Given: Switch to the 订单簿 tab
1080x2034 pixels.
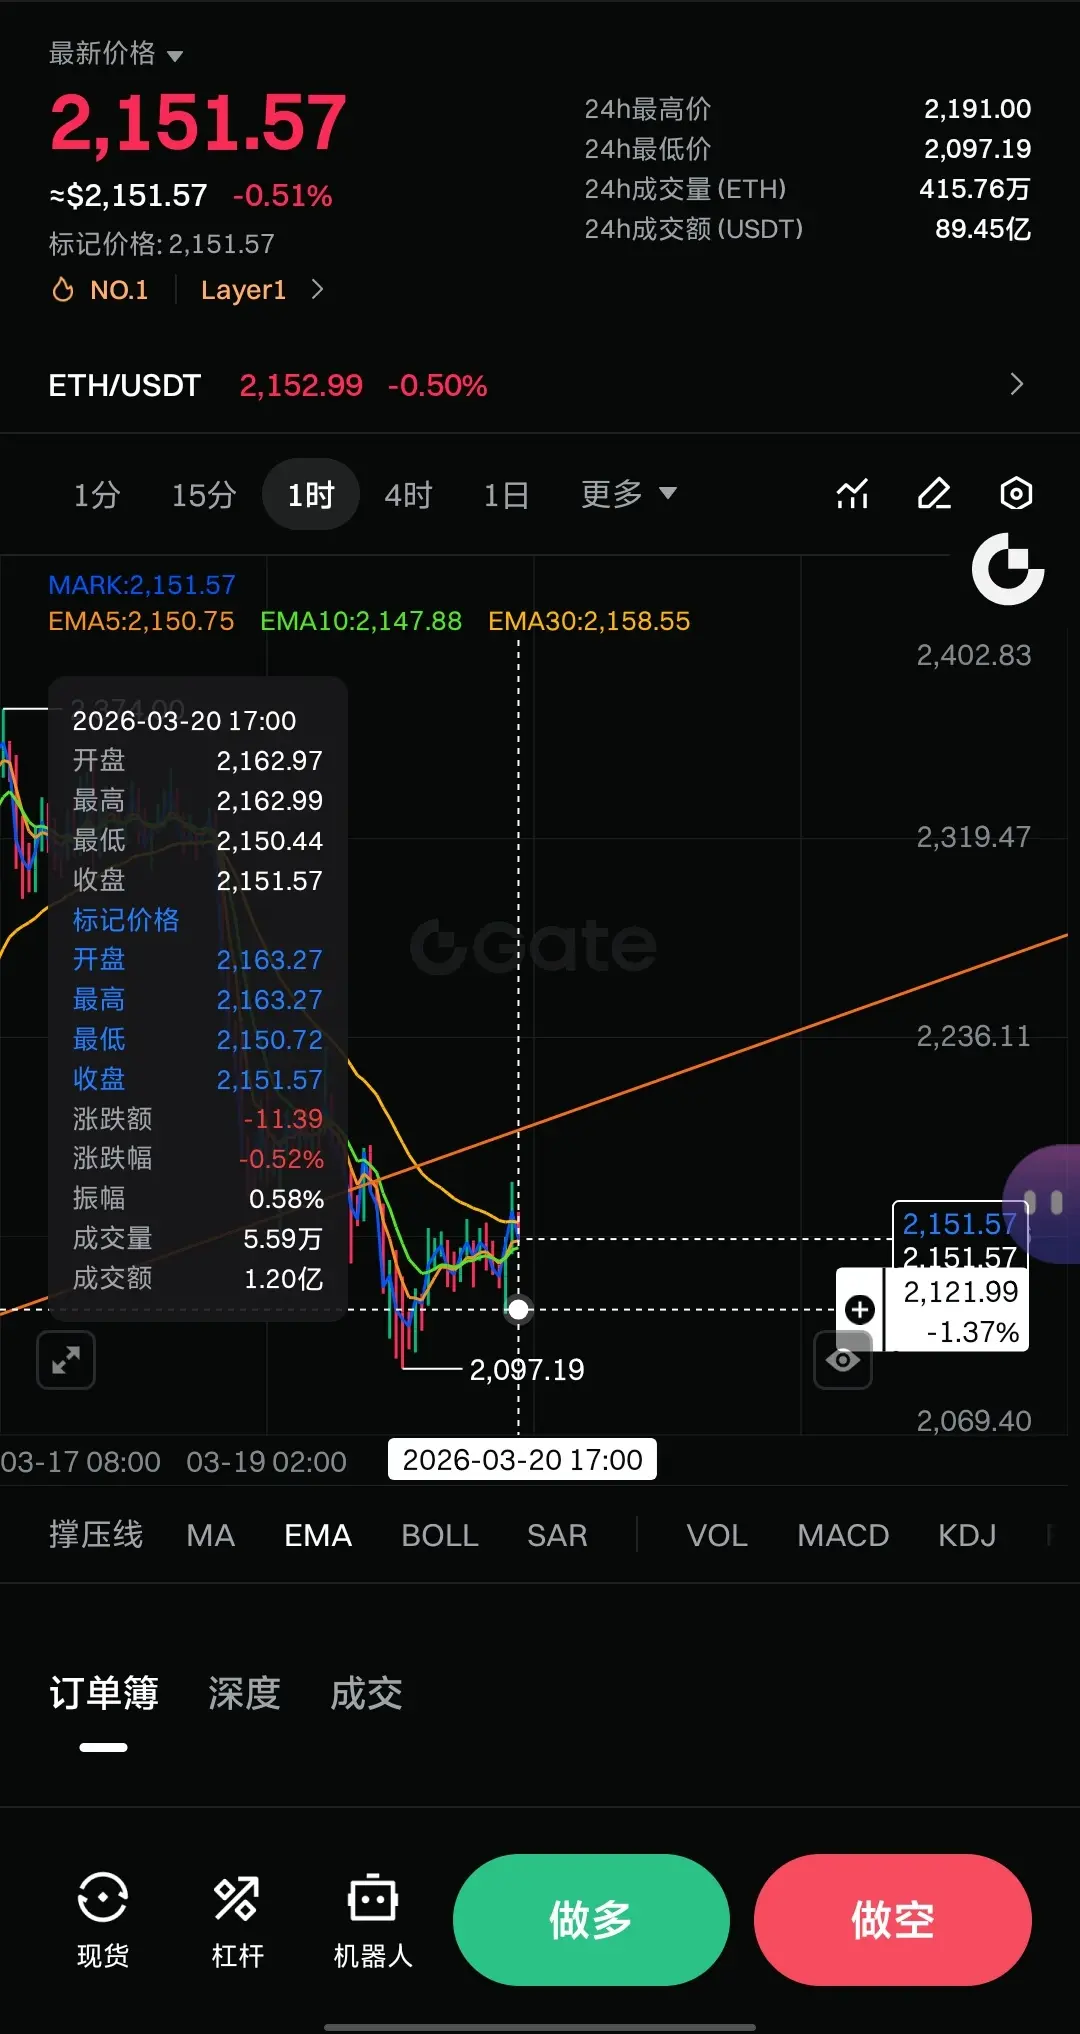Looking at the screenshot, I should point(104,1693).
